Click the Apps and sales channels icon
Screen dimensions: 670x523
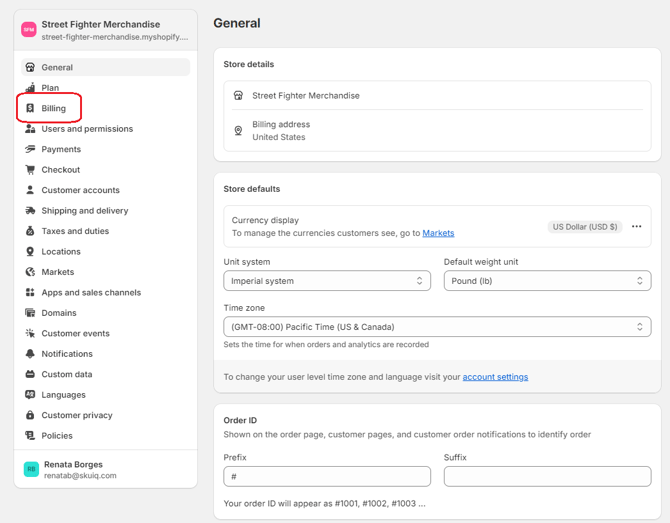pyautogui.click(x=30, y=292)
